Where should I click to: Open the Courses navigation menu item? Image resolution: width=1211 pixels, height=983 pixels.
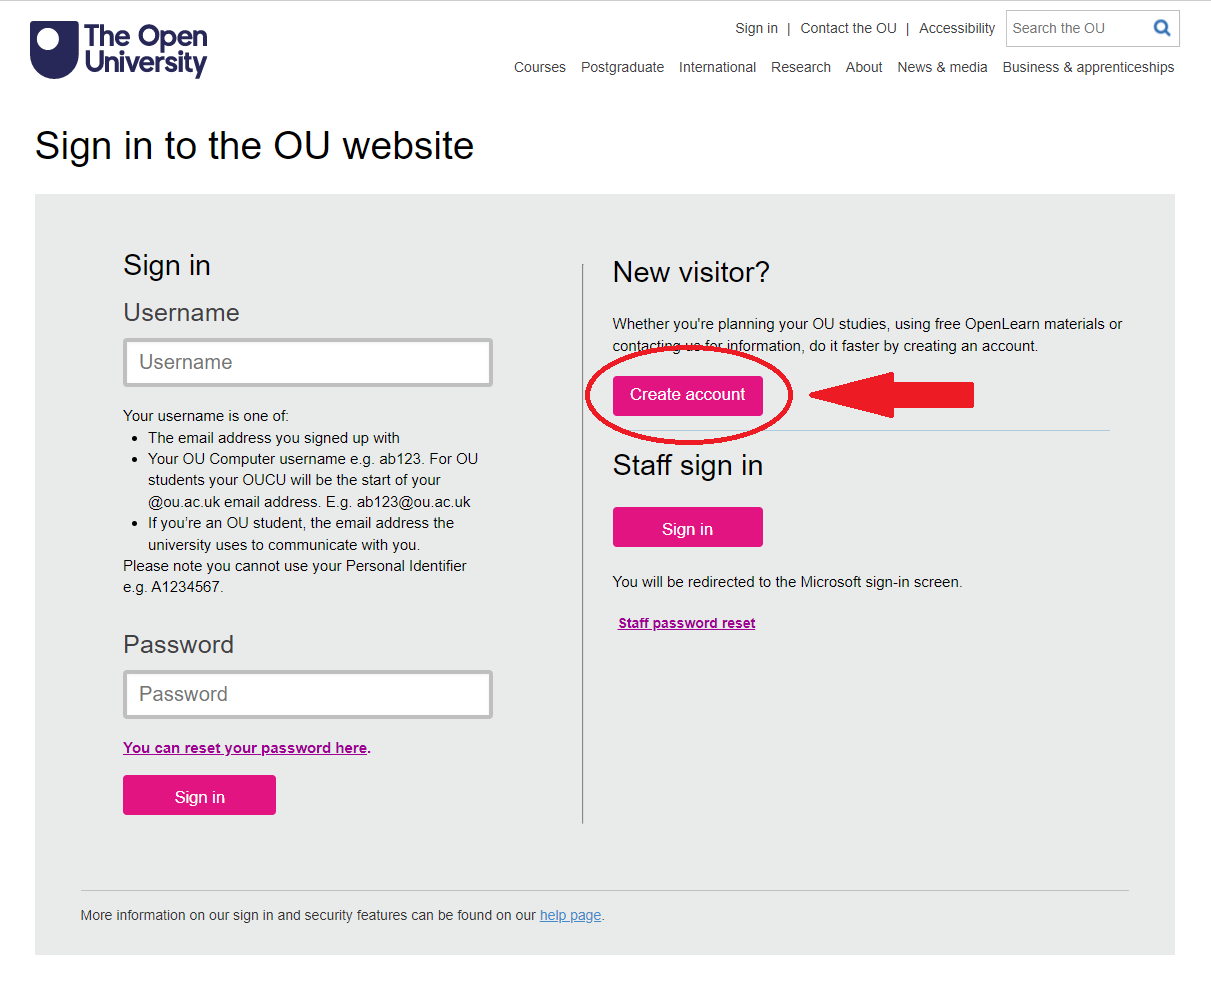(x=539, y=67)
